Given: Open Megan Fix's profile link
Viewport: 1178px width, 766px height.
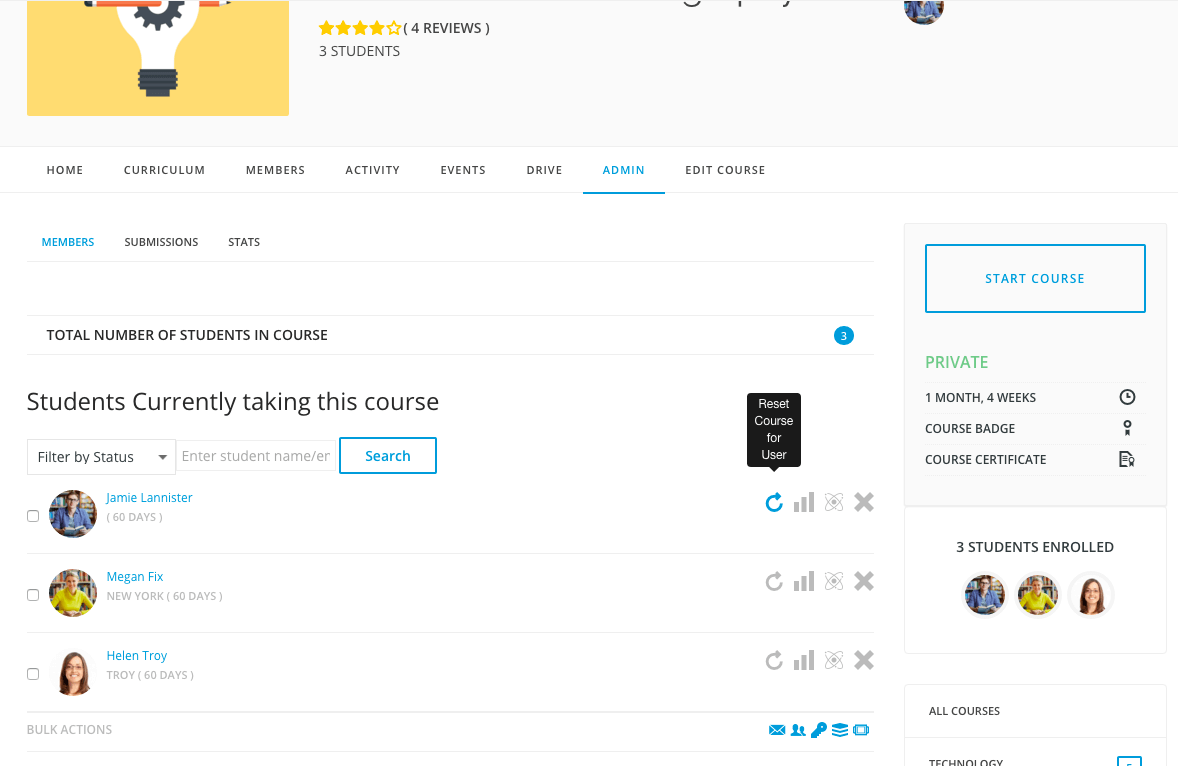Looking at the screenshot, I should tap(135, 577).
